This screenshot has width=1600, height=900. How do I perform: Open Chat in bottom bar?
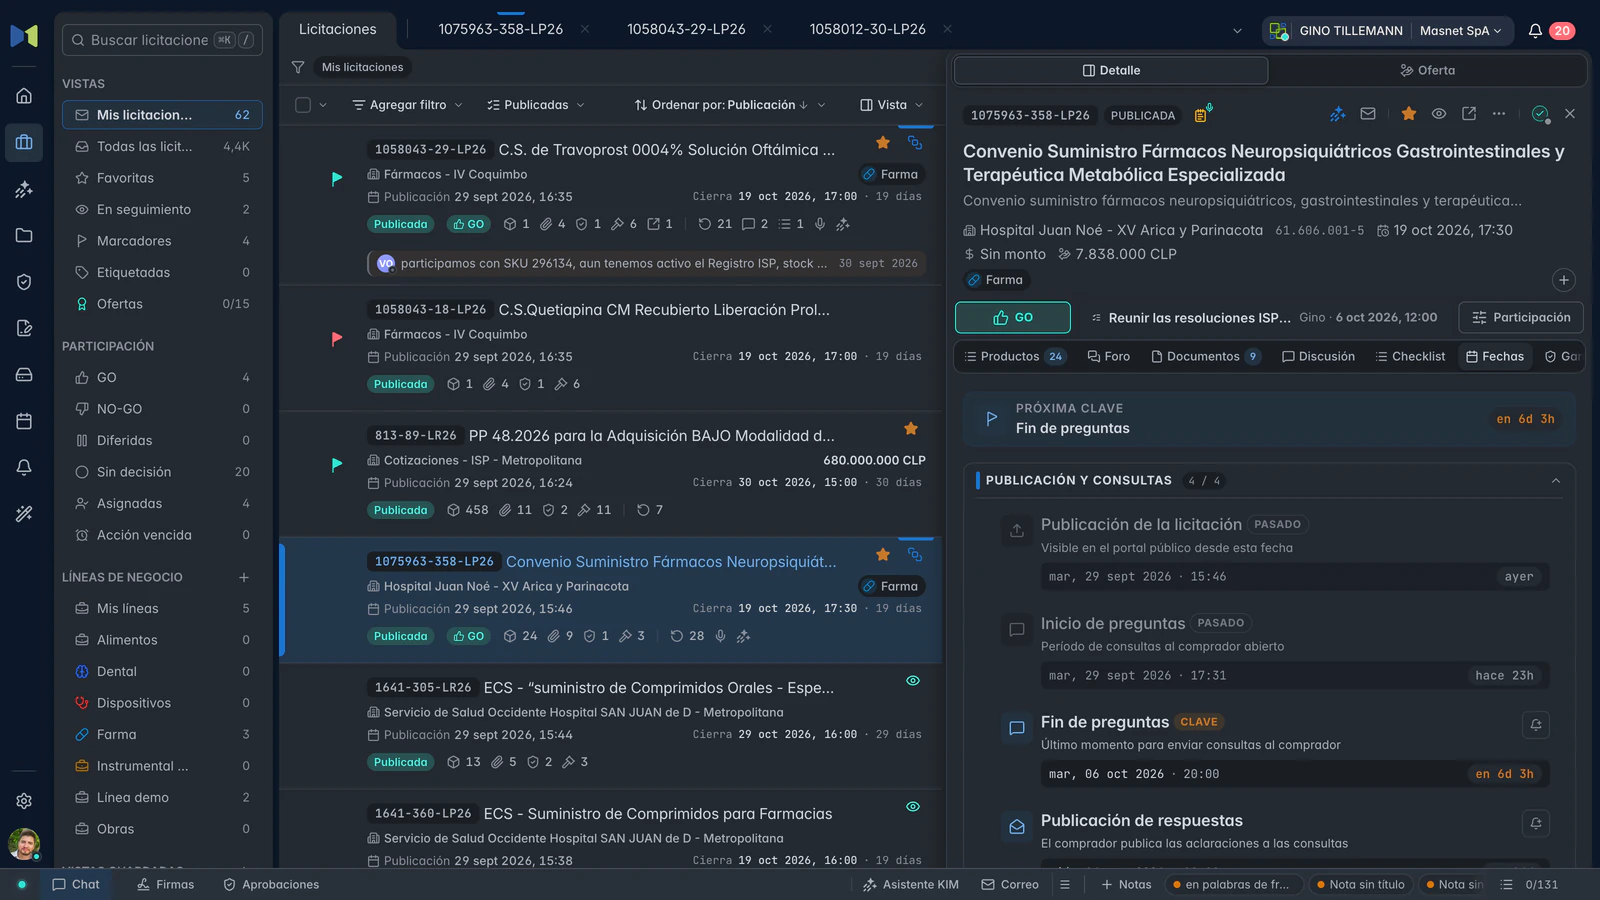tap(76, 884)
